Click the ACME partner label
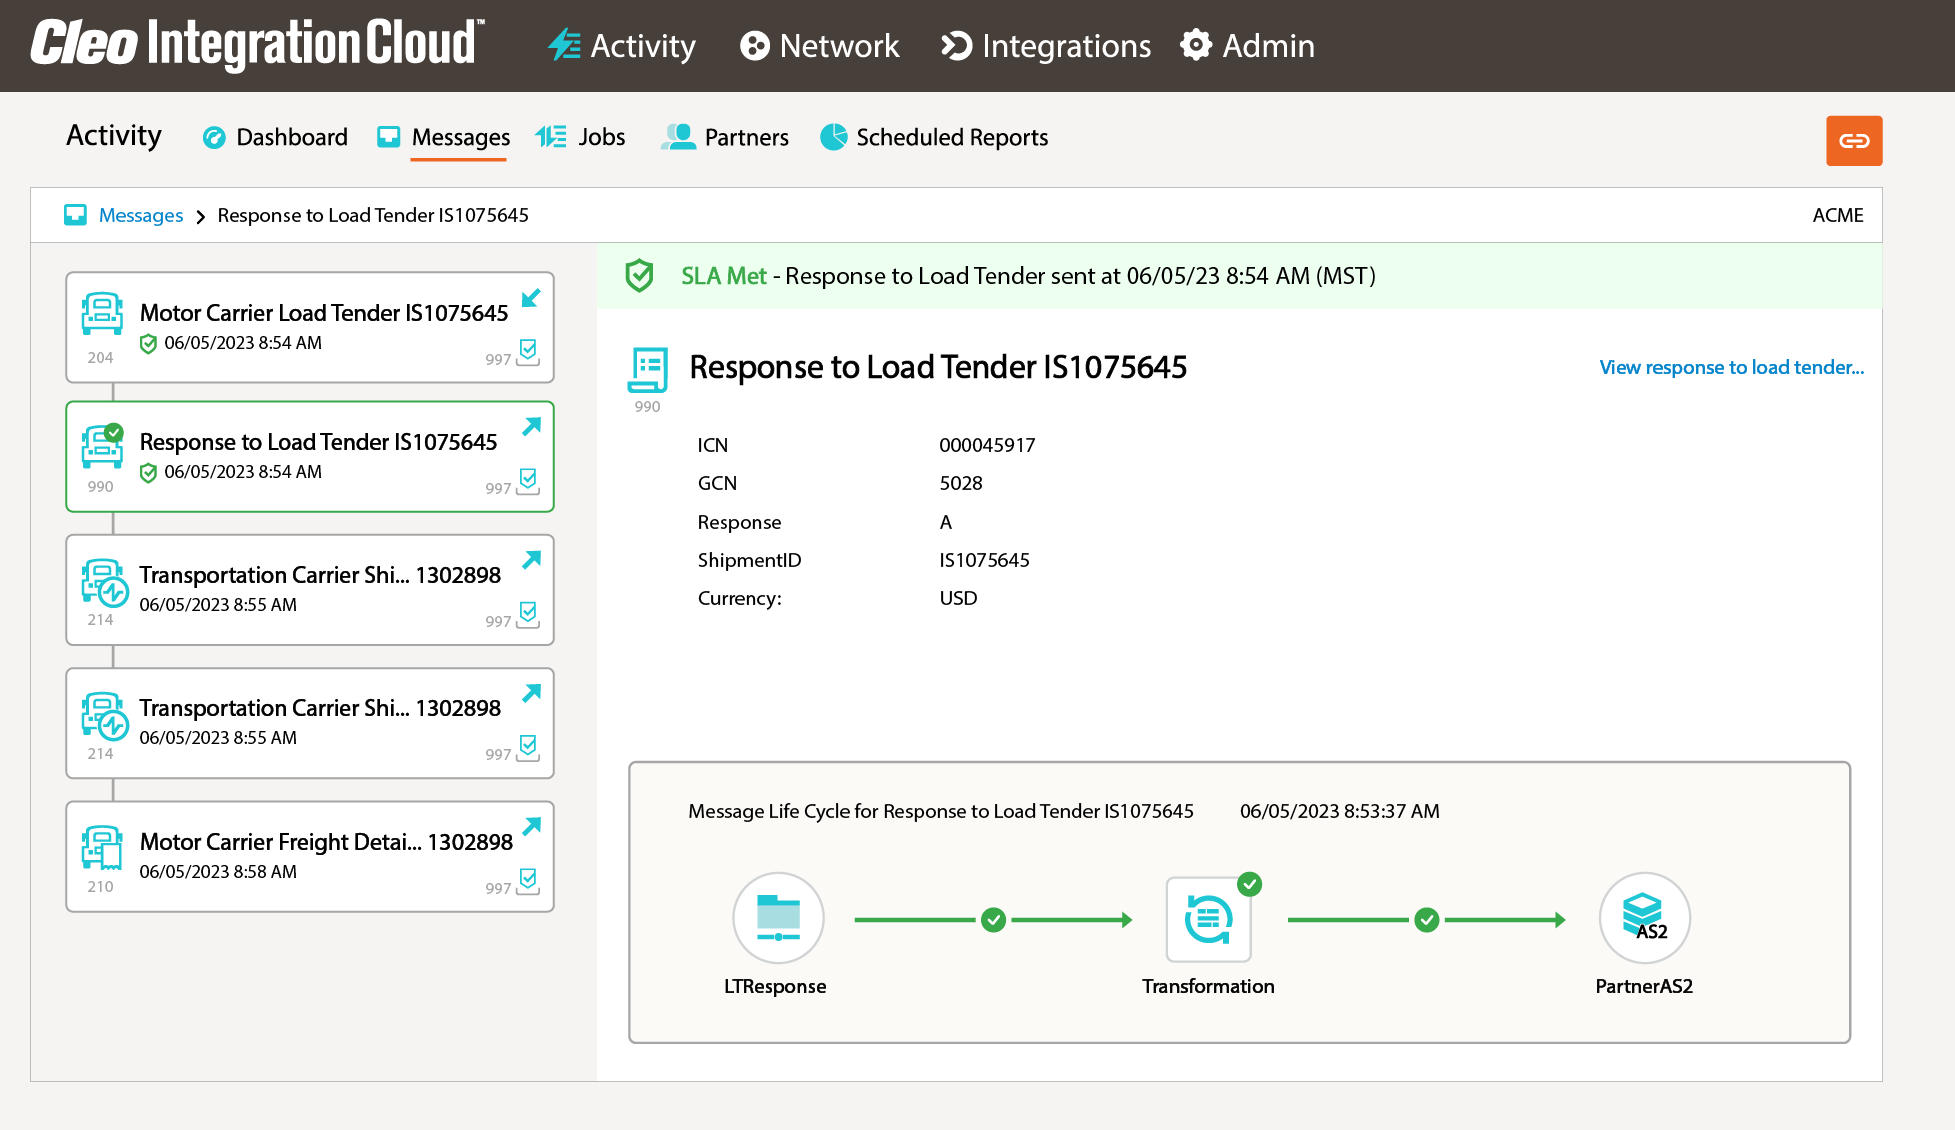The image size is (1955, 1130). coord(1837,215)
